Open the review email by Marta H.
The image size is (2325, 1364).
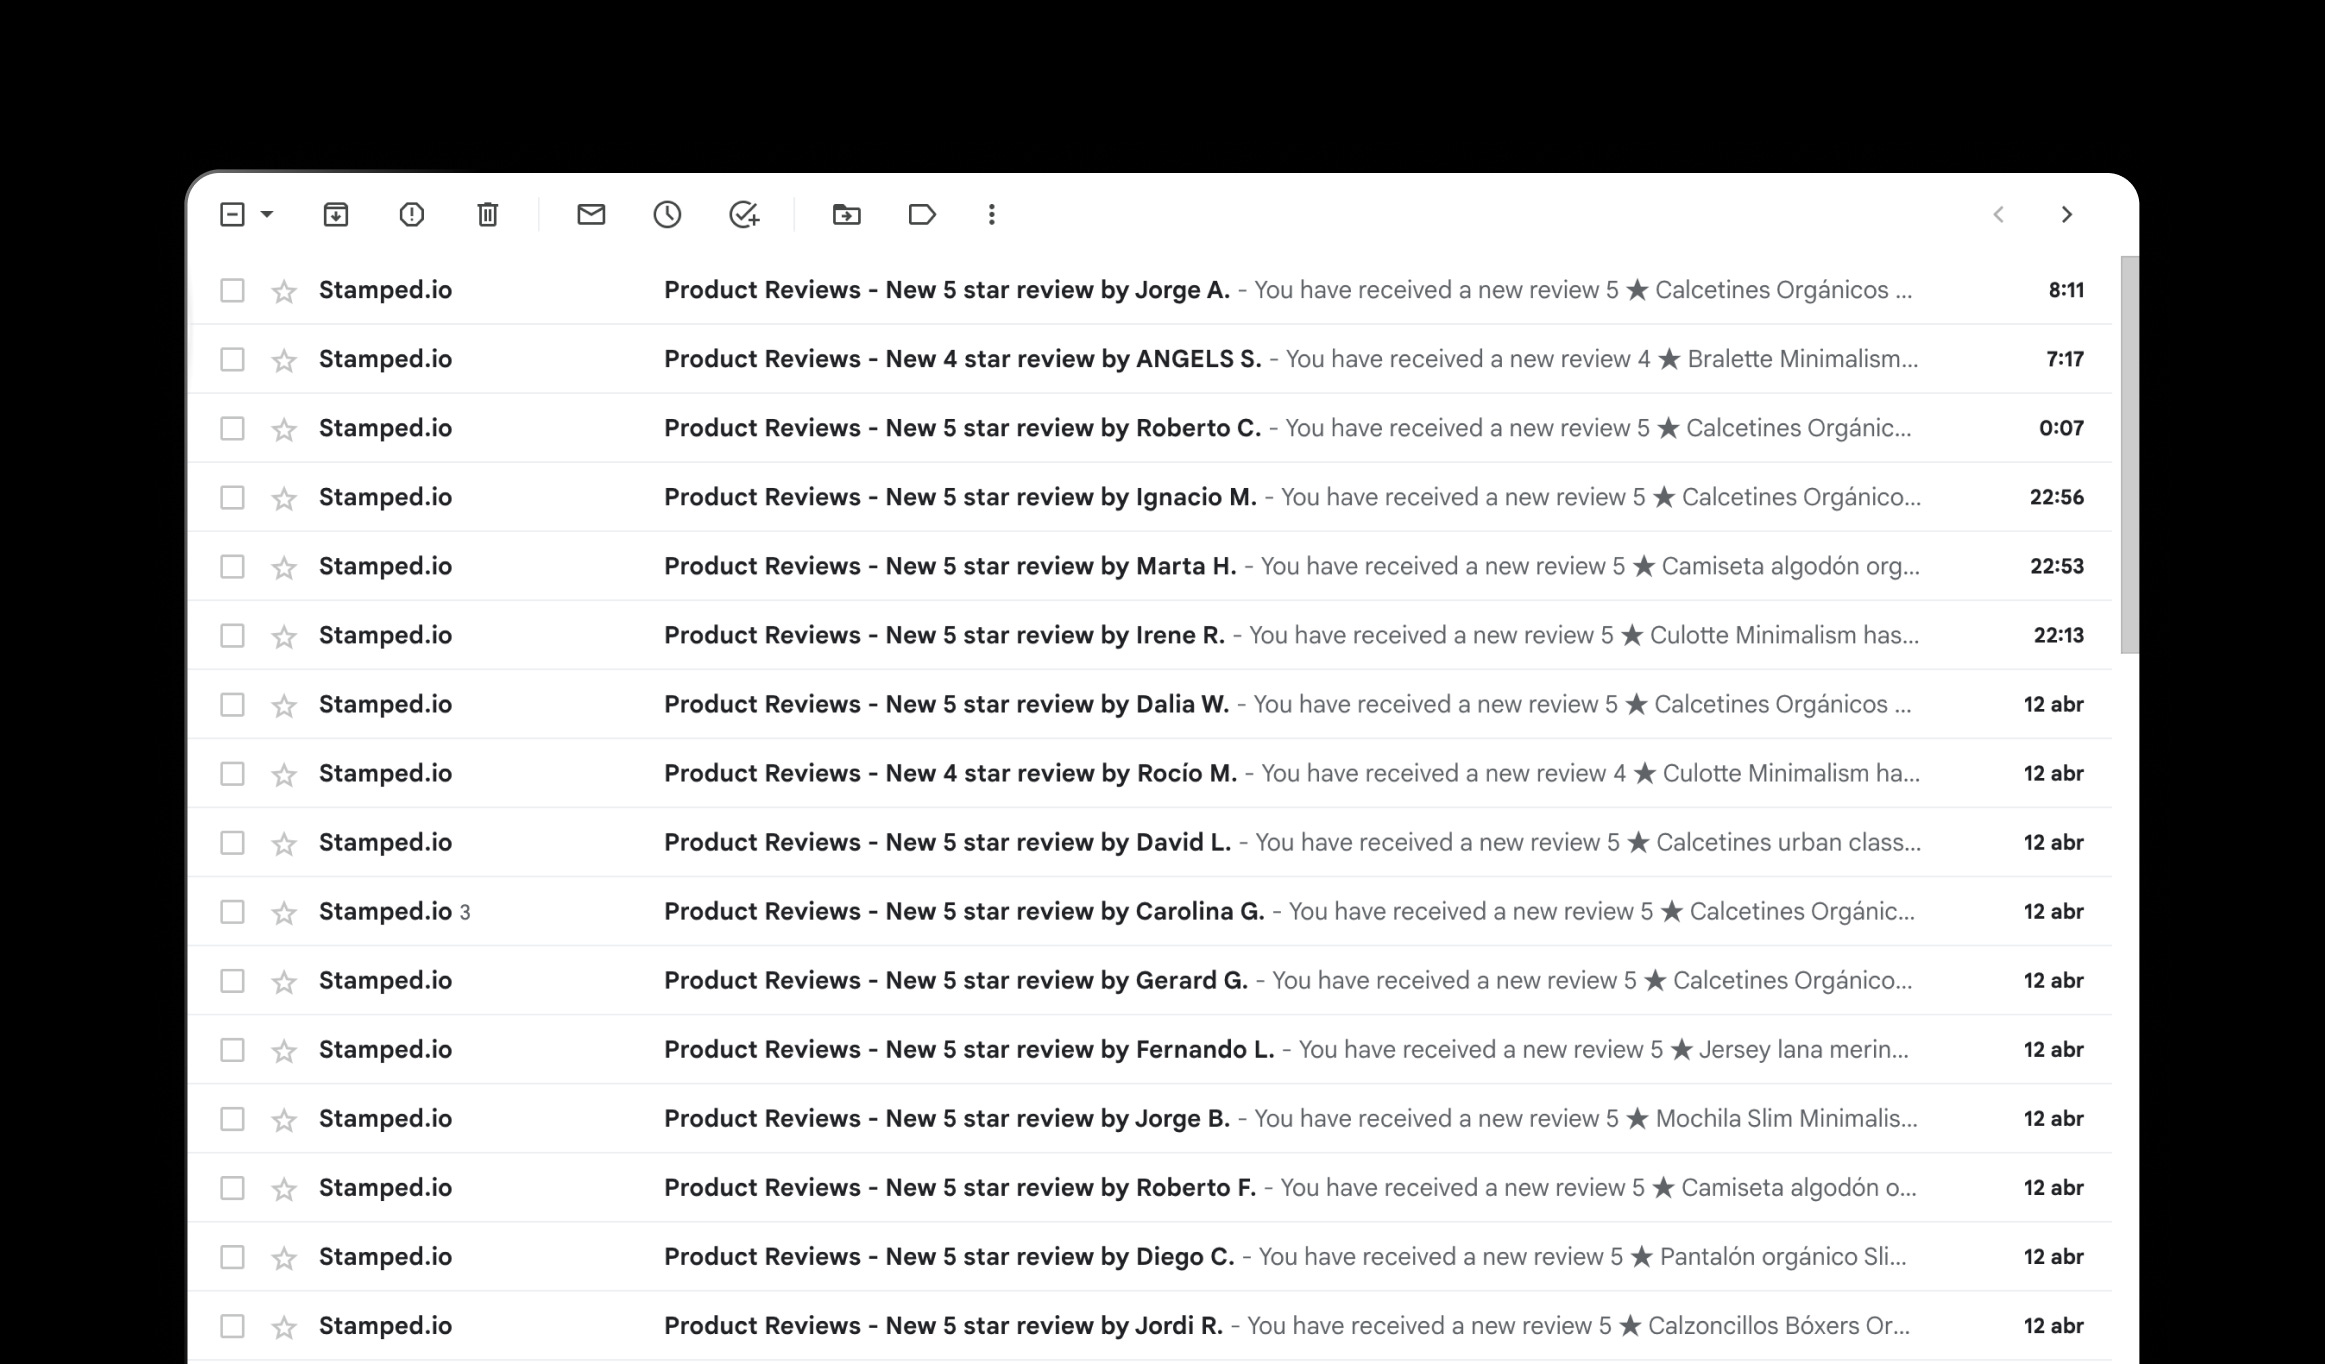coord(1150,566)
